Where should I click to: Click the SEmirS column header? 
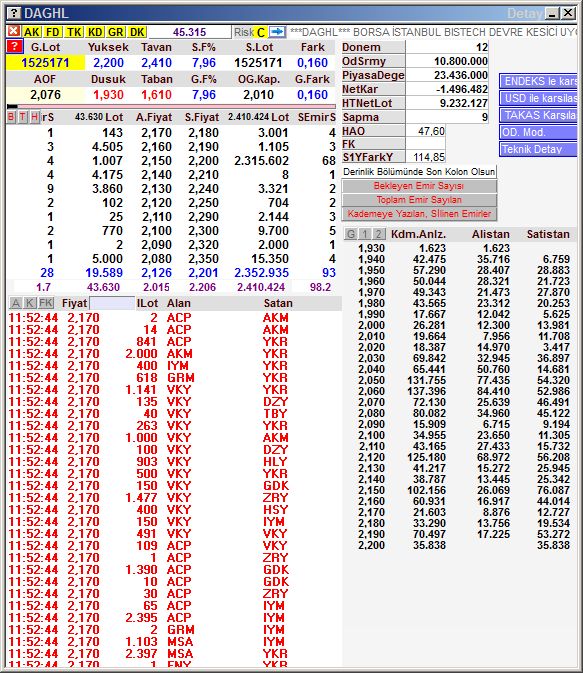317,117
